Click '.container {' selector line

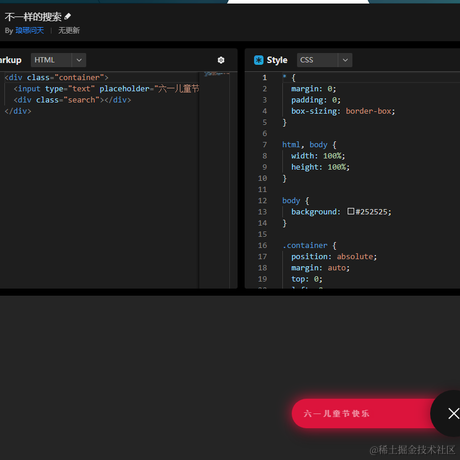point(309,245)
